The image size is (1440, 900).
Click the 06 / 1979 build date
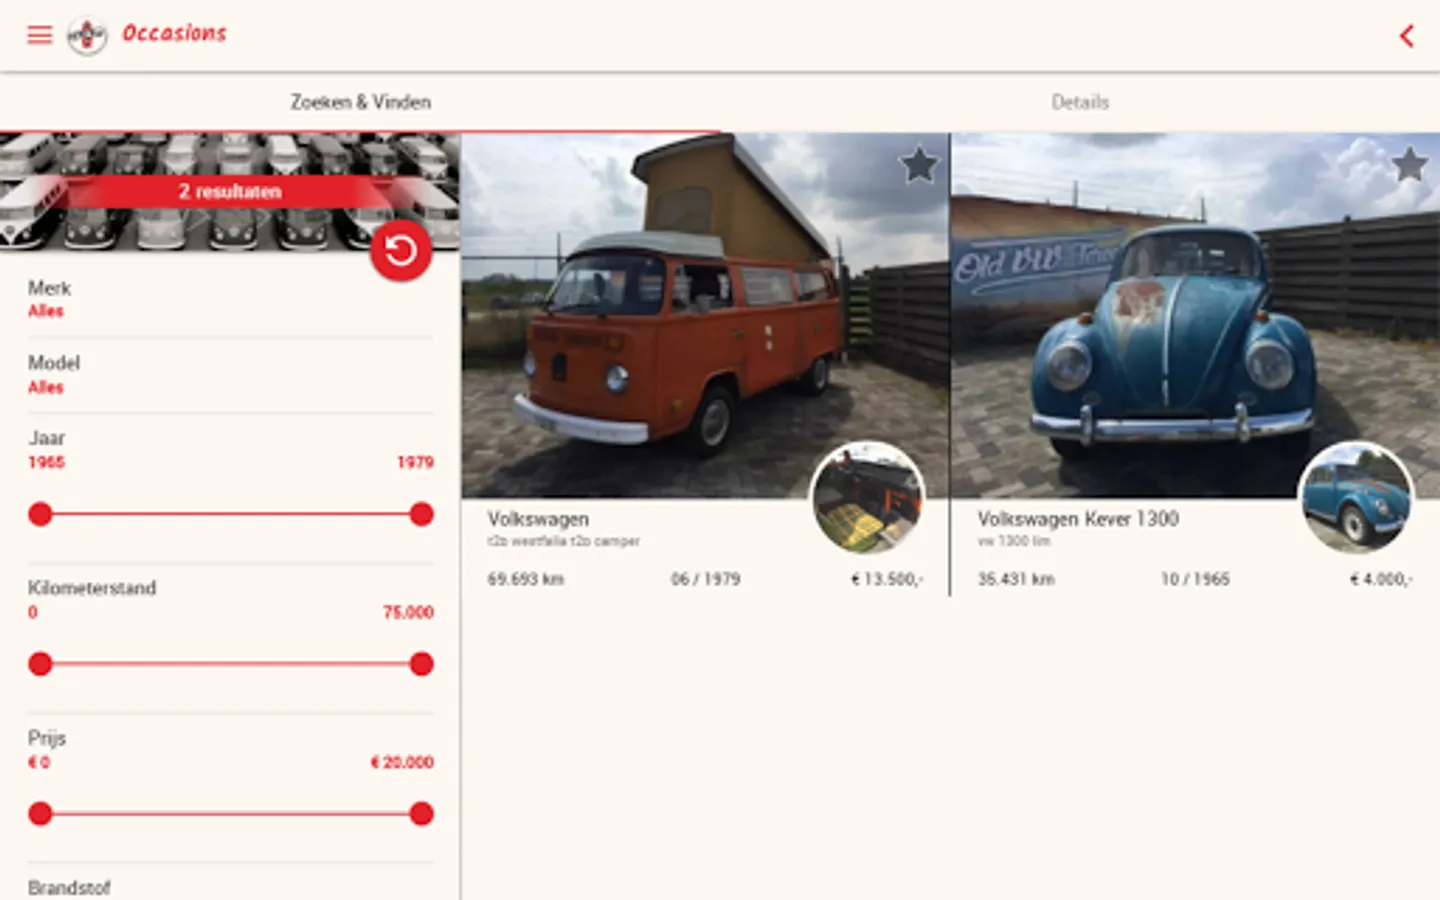[706, 579]
